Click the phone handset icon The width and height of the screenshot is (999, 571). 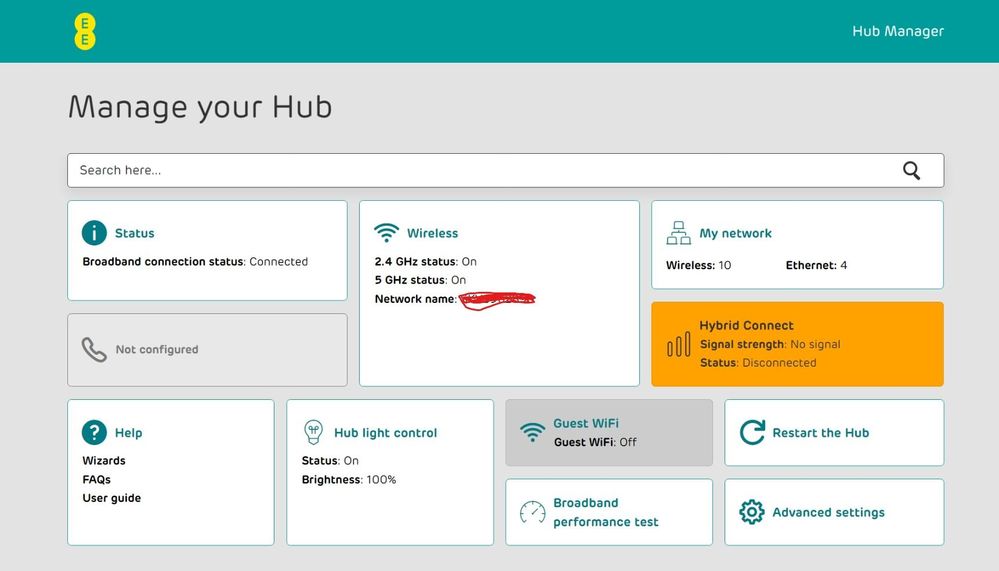click(94, 349)
